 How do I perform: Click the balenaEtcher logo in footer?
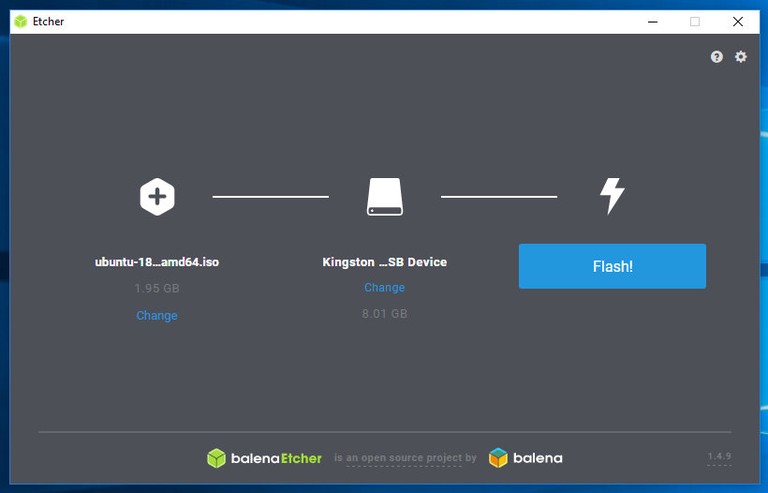pos(265,458)
